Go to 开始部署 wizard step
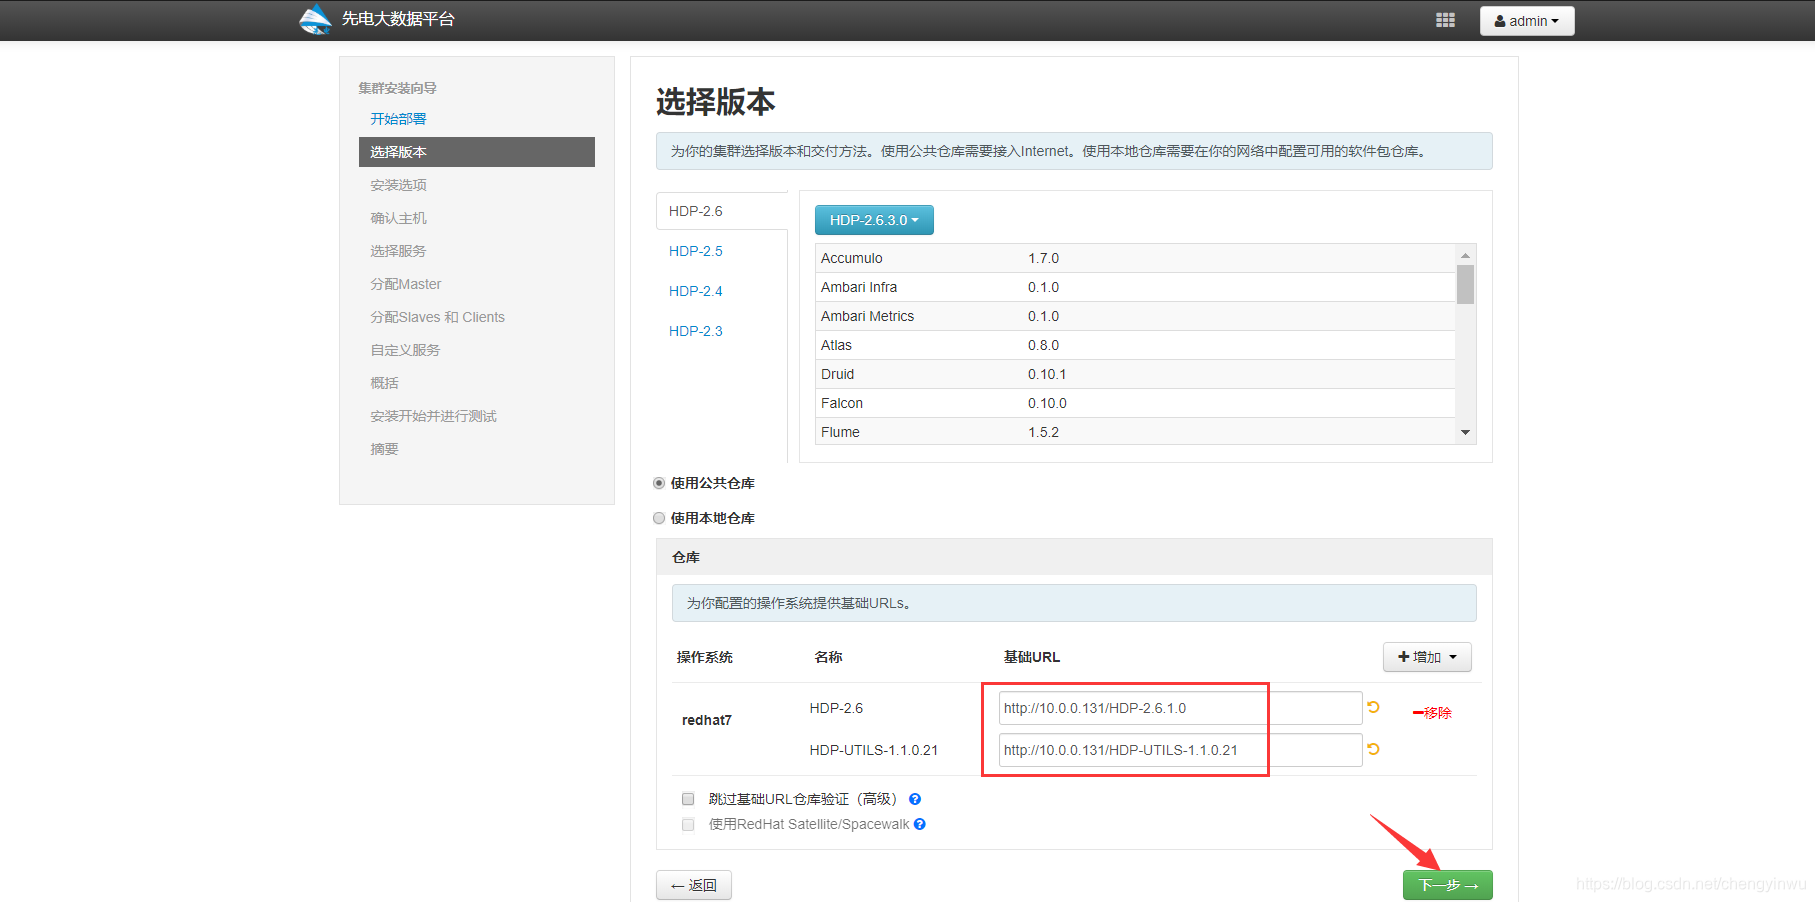The image size is (1815, 902). 398,119
